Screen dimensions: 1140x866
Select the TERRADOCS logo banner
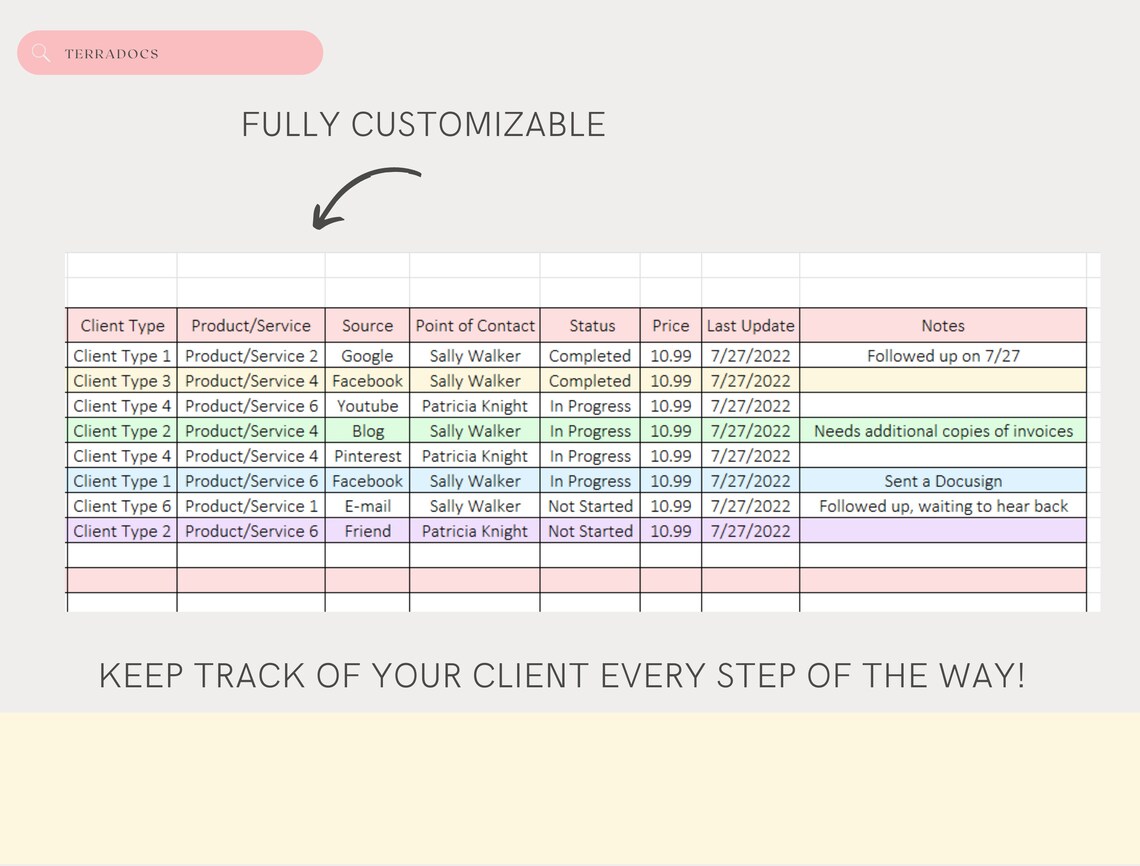169,52
